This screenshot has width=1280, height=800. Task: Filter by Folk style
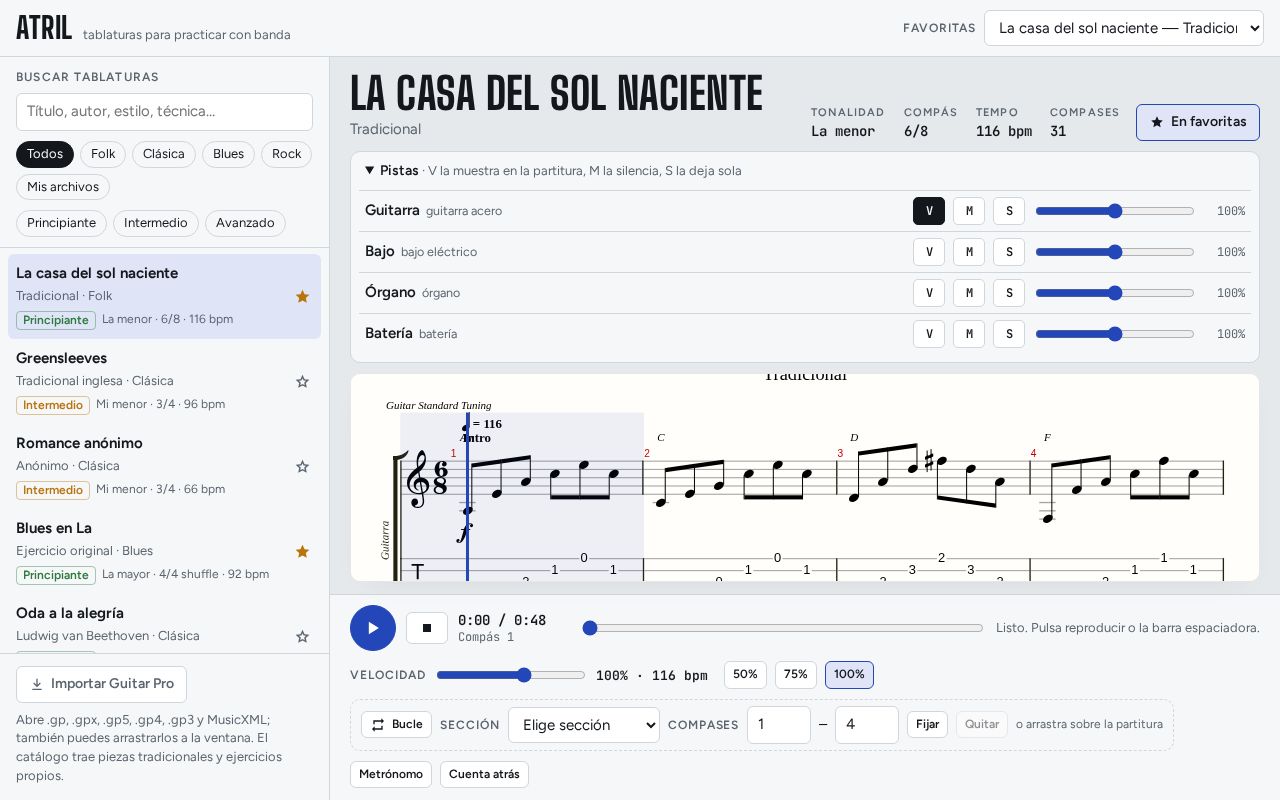103,154
